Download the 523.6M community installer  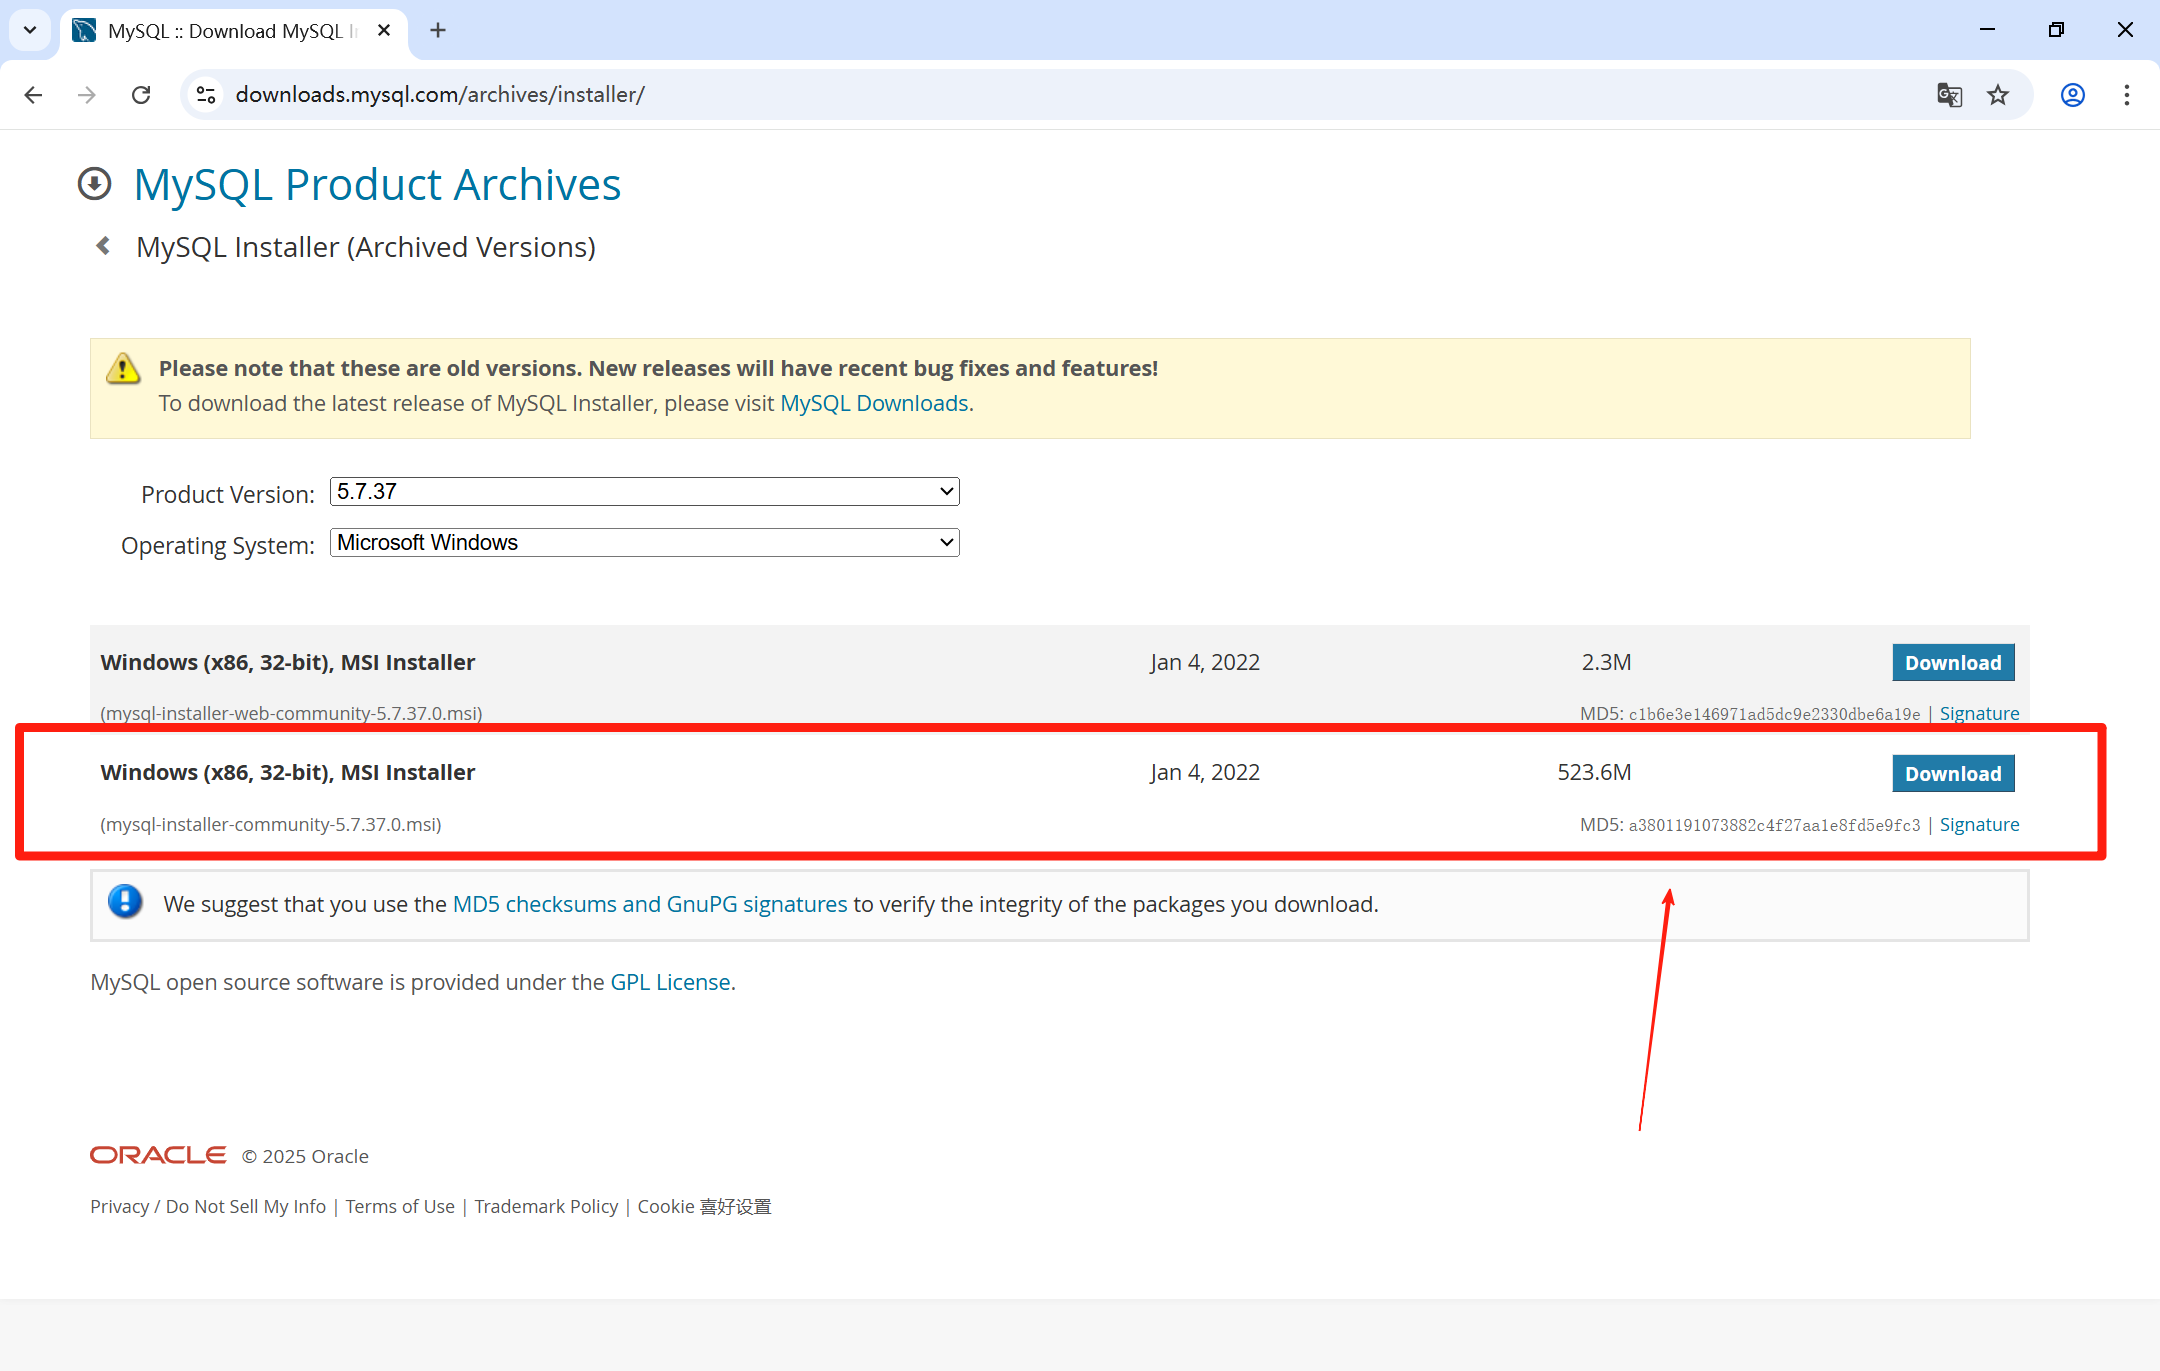[1953, 774]
